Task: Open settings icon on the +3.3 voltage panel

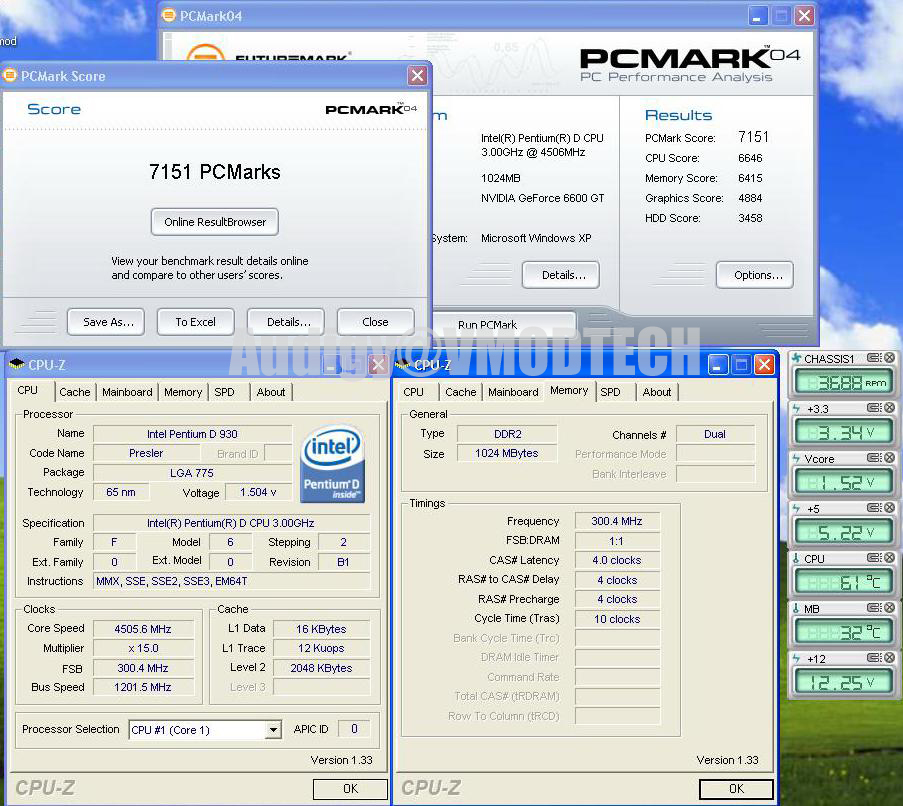Action: click(x=874, y=408)
